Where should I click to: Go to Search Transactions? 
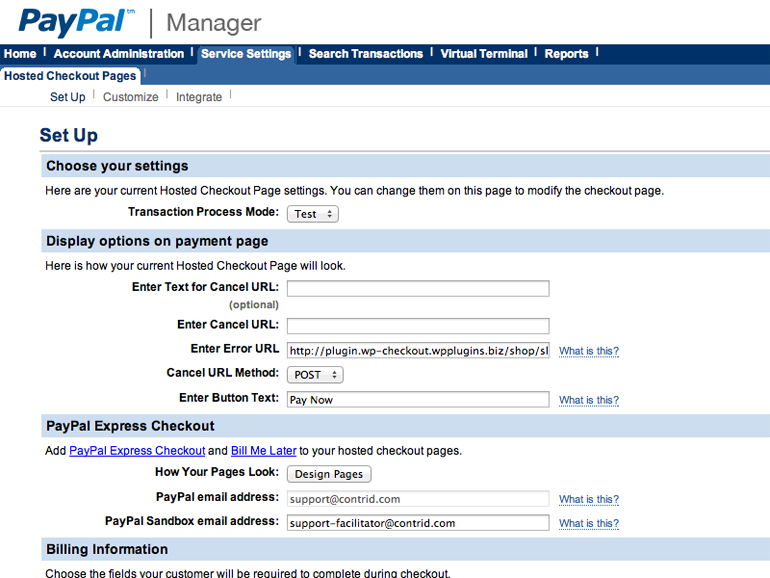pyautogui.click(x=365, y=54)
